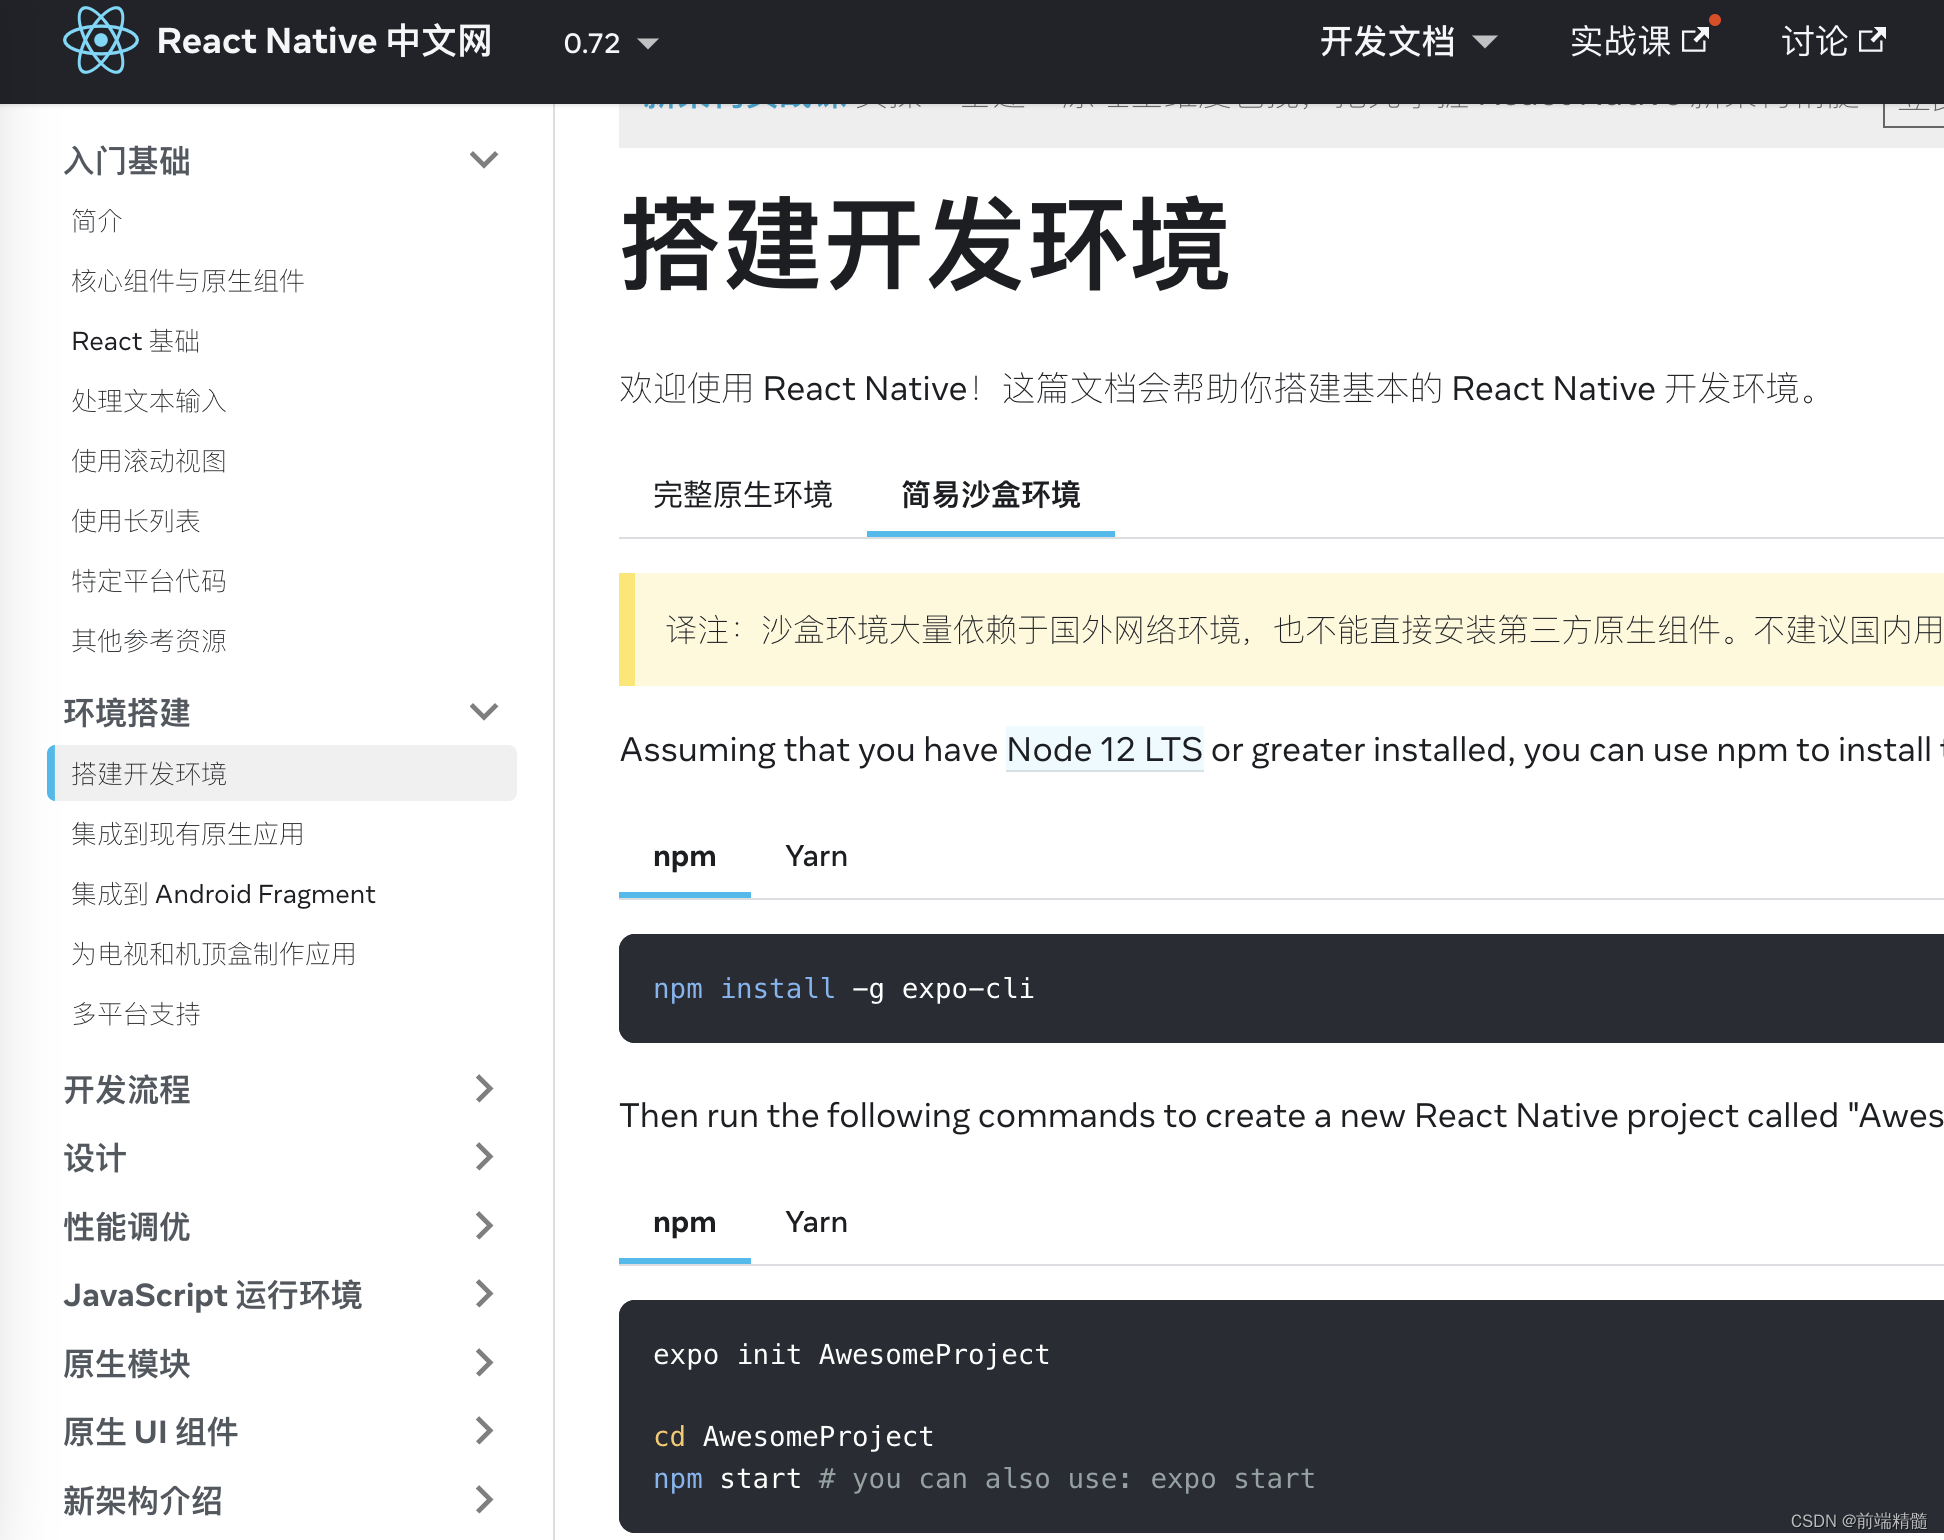Select Yarn tab above expo-cli install
Image resolution: width=1944 pixels, height=1540 pixels.
(816, 857)
